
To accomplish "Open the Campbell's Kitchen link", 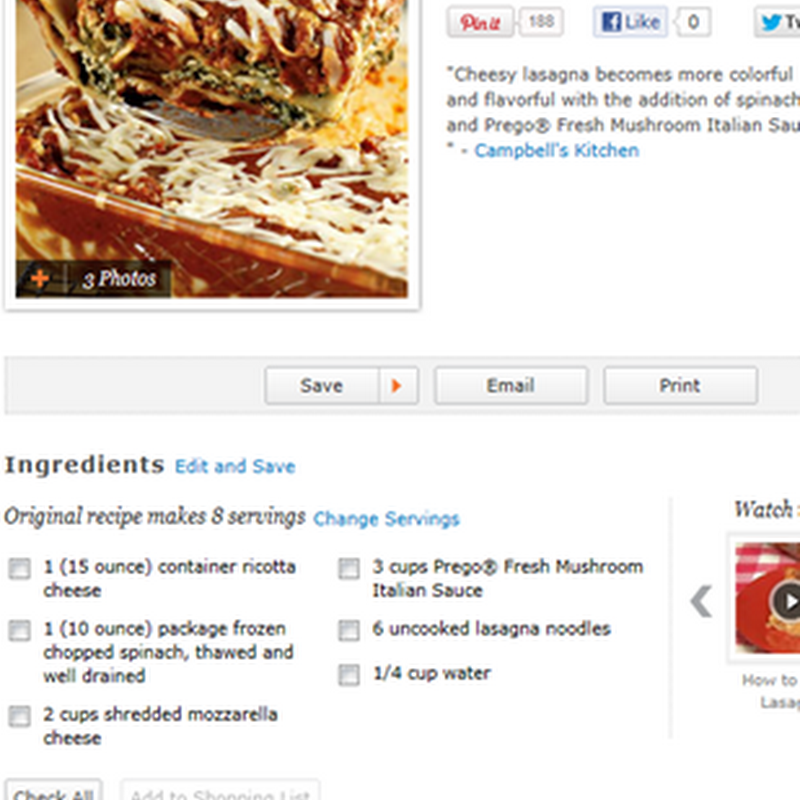I will click(x=557, y=151).
